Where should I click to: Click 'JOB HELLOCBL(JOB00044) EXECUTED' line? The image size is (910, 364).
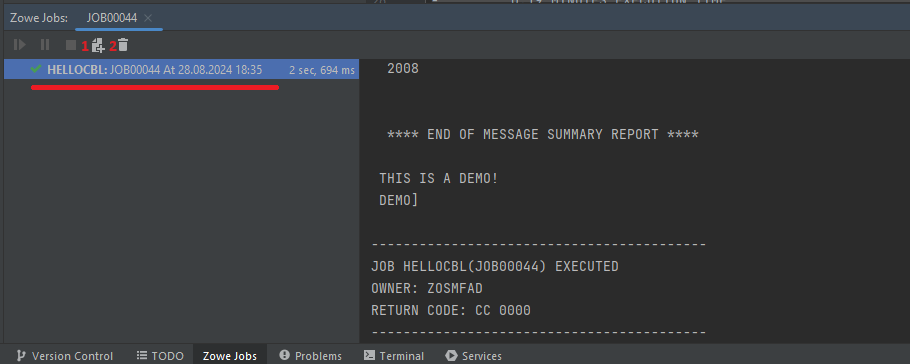[x=495, y=266]
